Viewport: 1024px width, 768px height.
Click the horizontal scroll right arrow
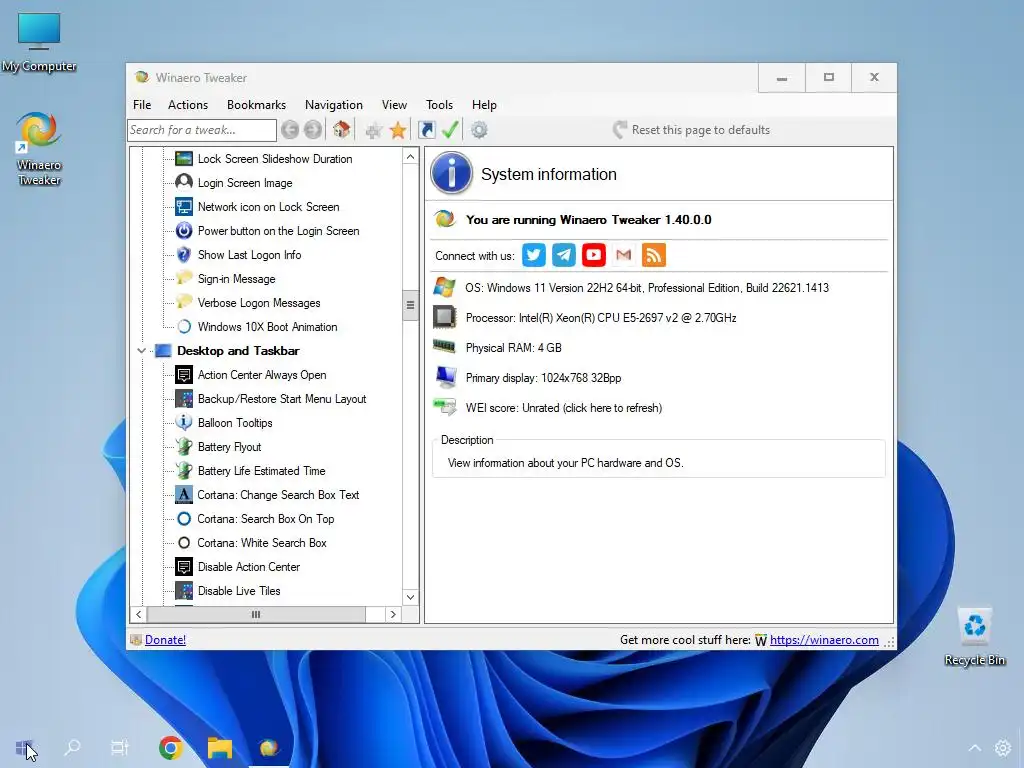click(x=393, y=615)
